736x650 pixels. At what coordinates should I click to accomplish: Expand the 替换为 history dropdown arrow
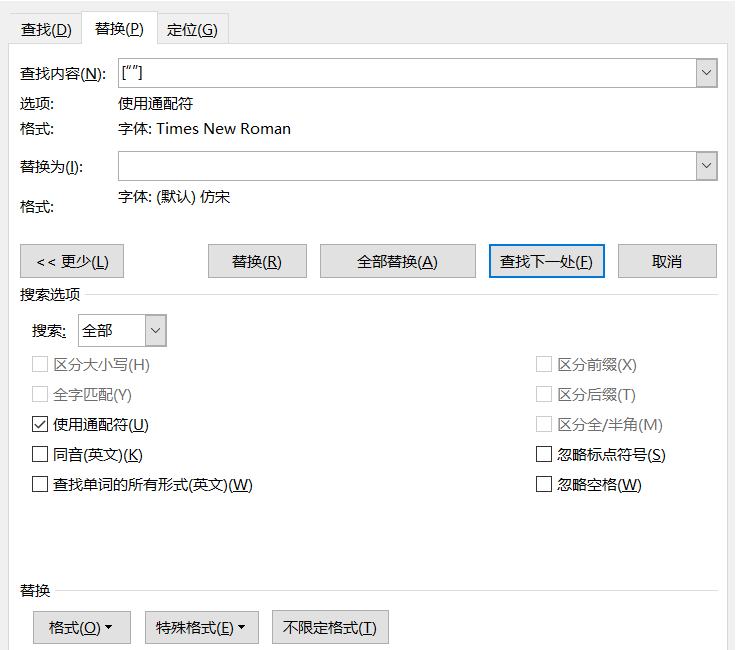(x=707, y=166)
